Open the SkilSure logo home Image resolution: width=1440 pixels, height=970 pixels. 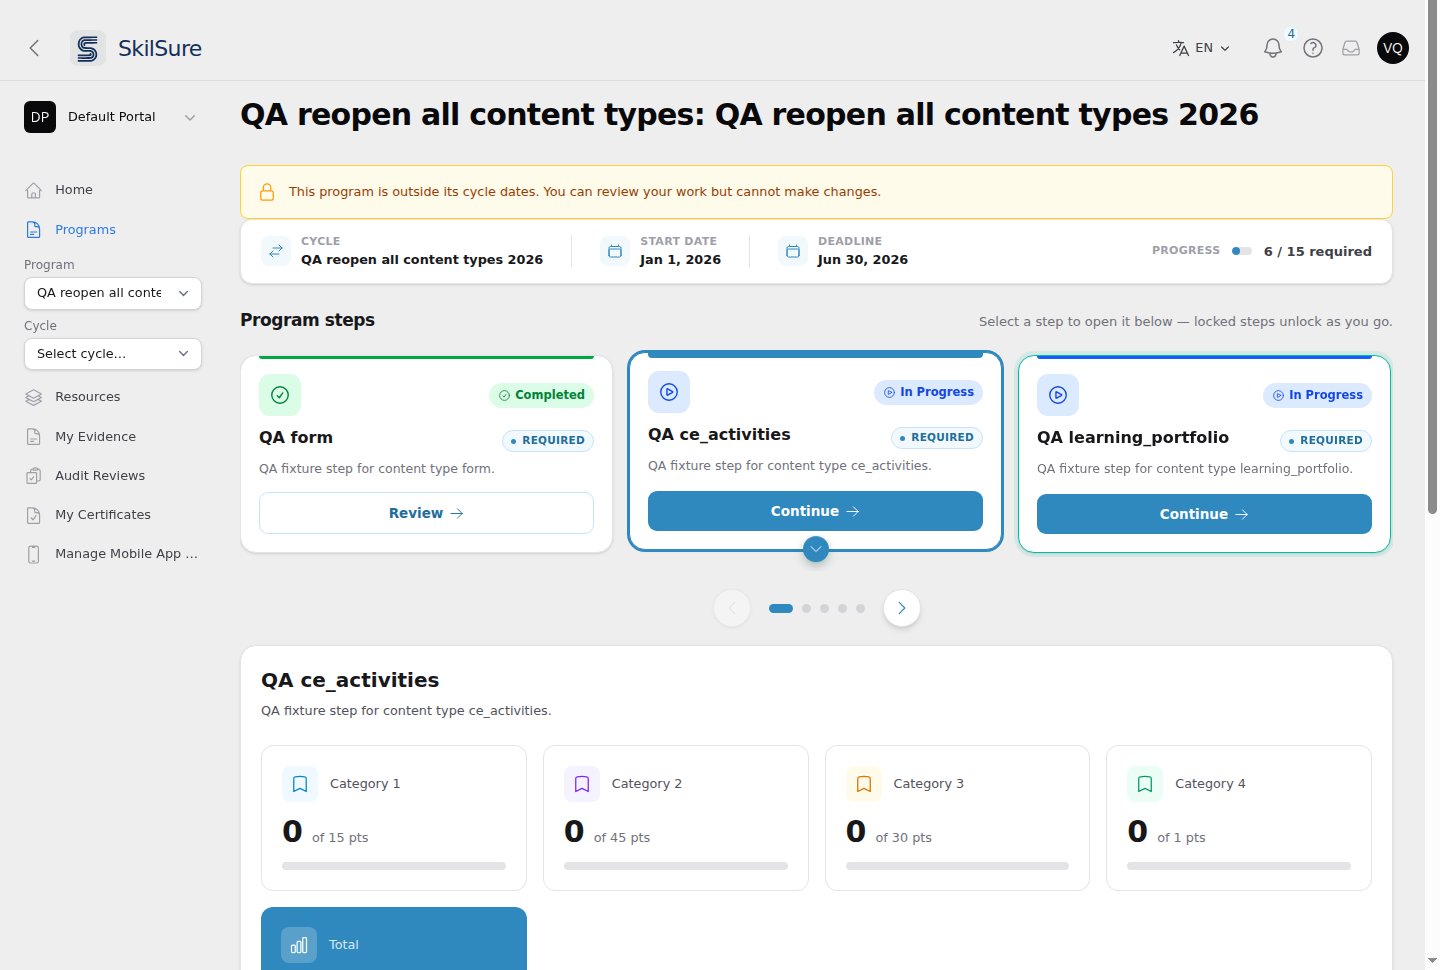(137, 48)
